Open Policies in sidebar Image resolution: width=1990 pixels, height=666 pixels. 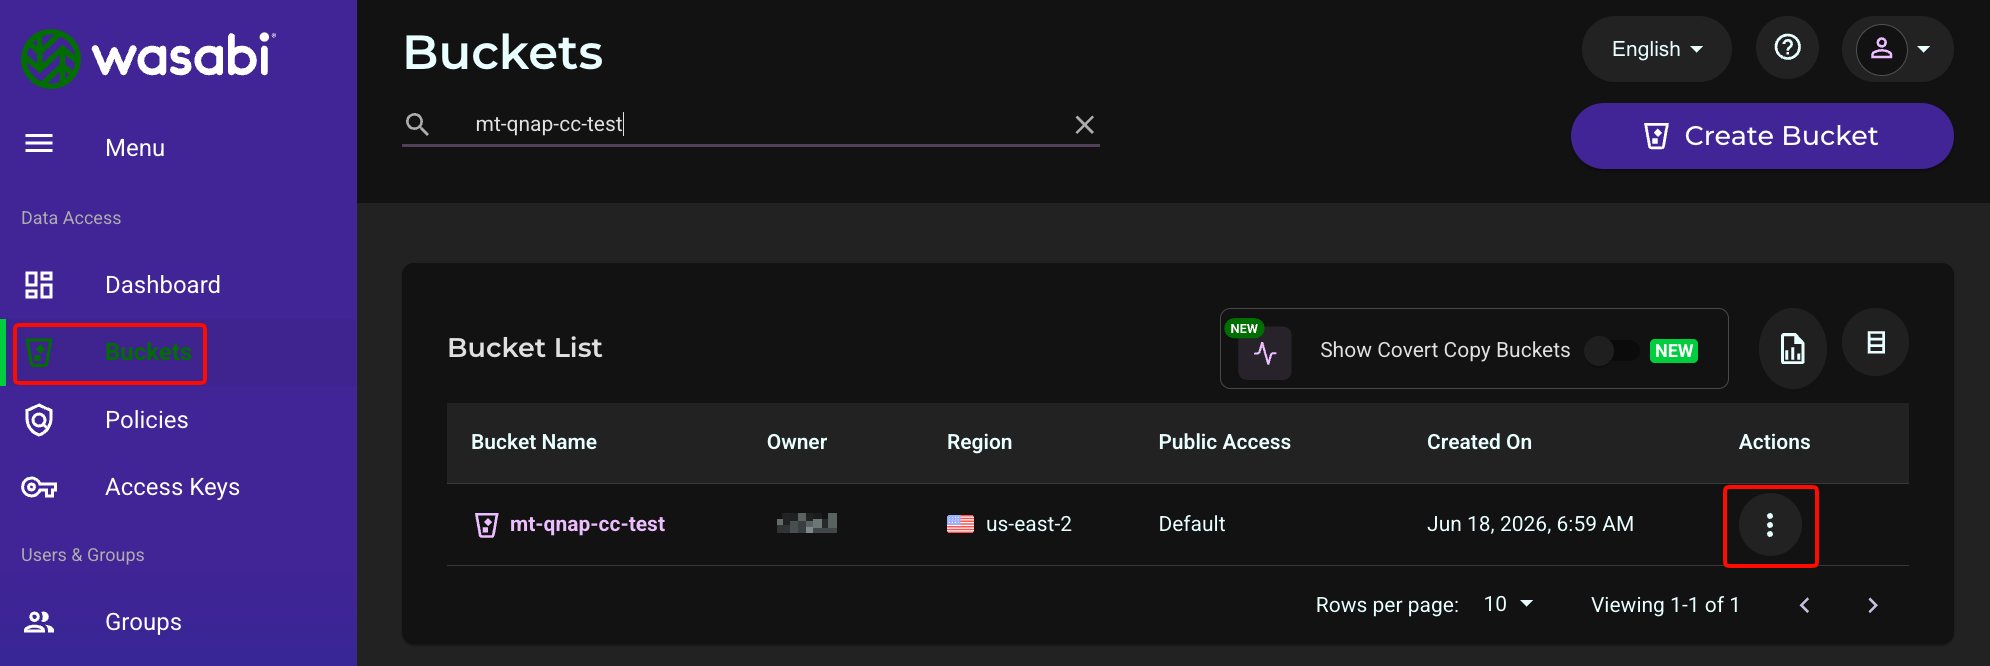[x=147, y=420]
